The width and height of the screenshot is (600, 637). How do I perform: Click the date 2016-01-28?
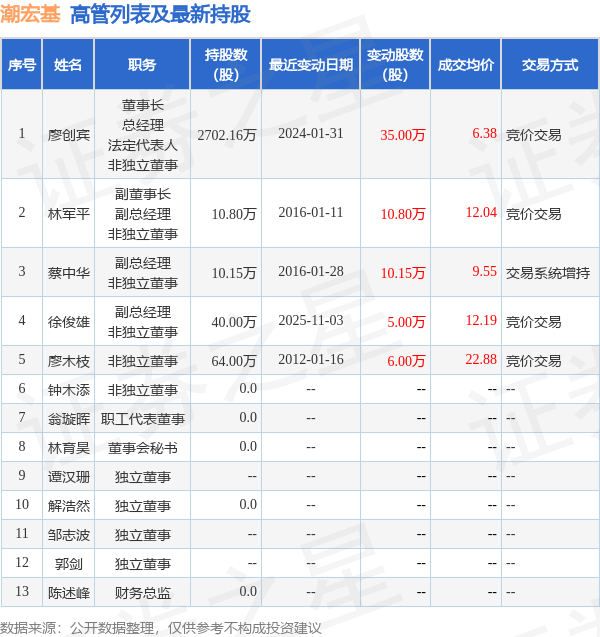(x=311, y=271)
